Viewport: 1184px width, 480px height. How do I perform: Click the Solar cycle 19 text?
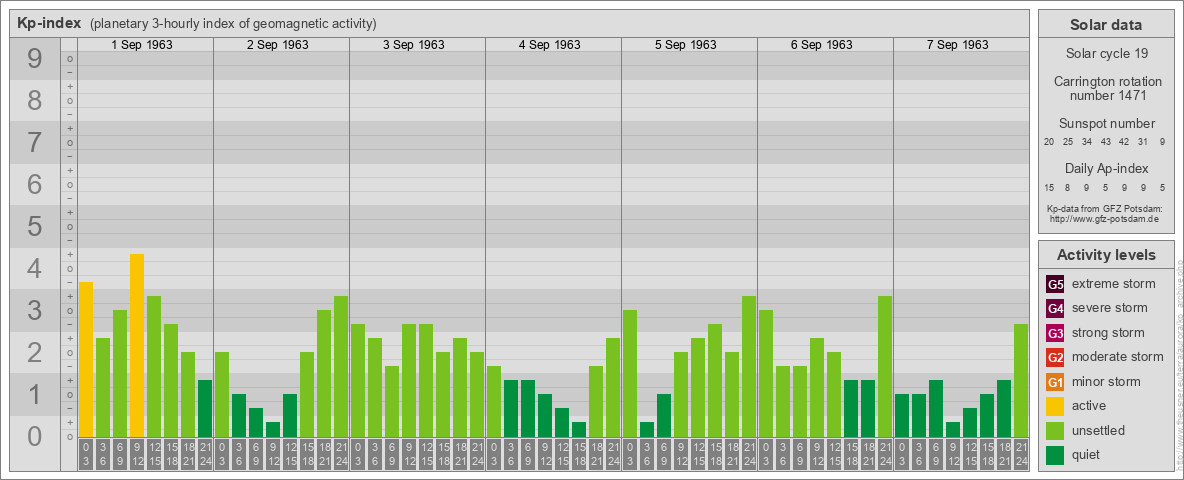point(1105,54)
